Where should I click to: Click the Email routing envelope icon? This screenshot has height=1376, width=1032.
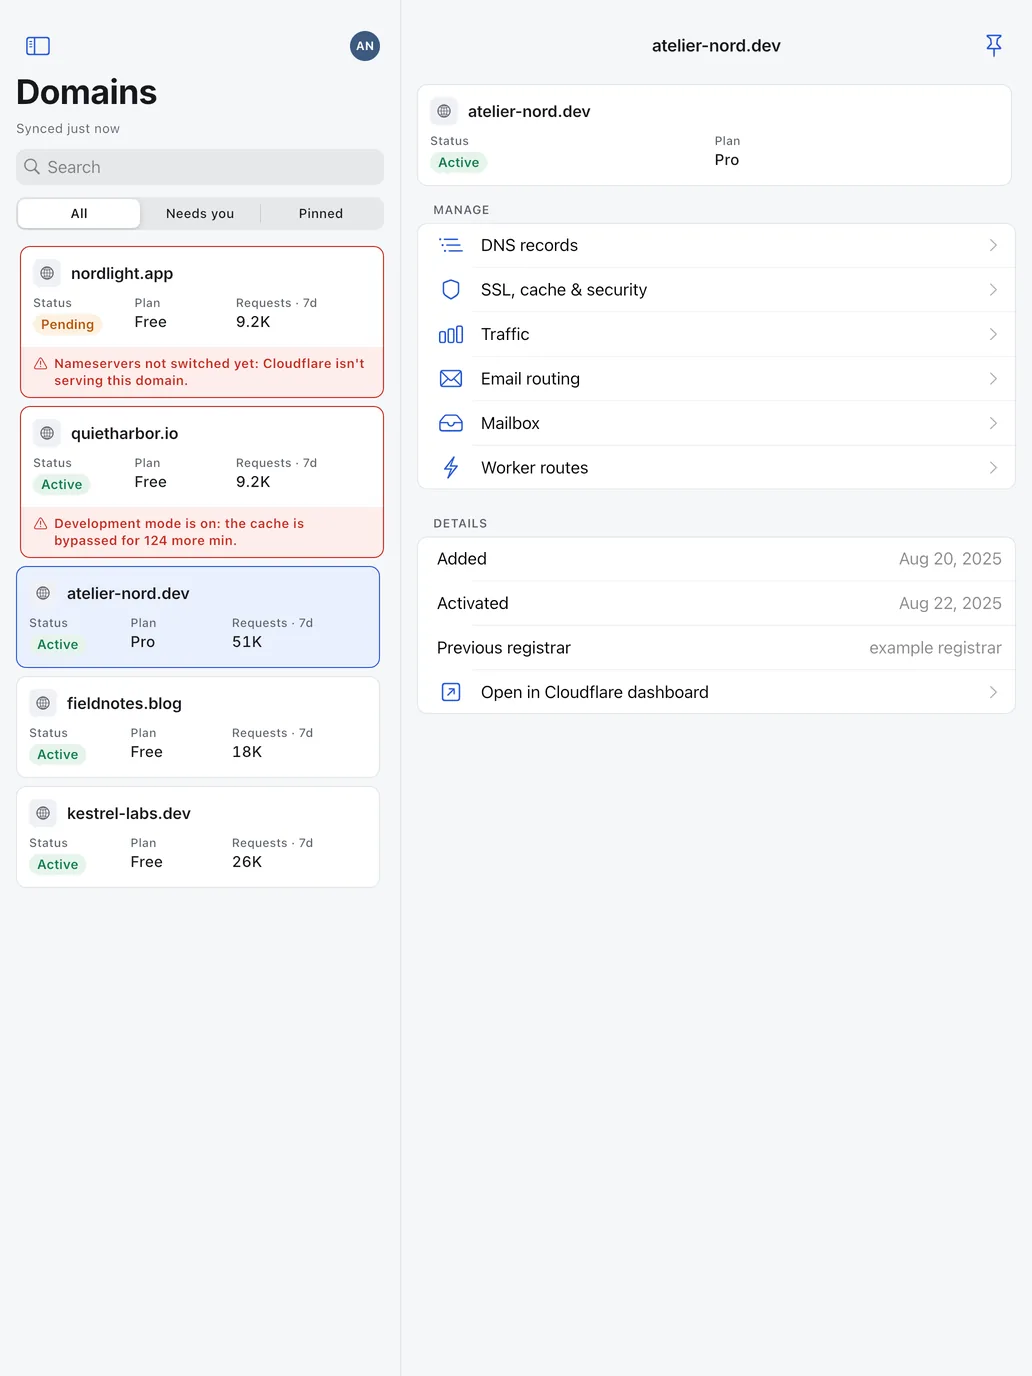451,379
